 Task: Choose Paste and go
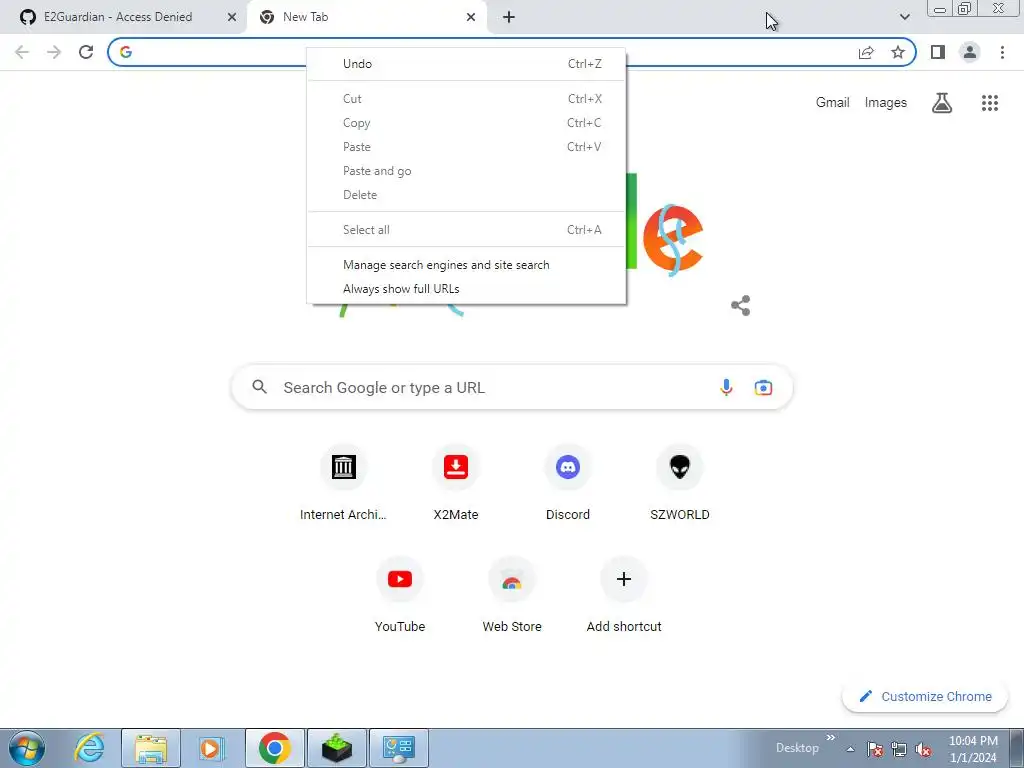[x=466, y=171]
